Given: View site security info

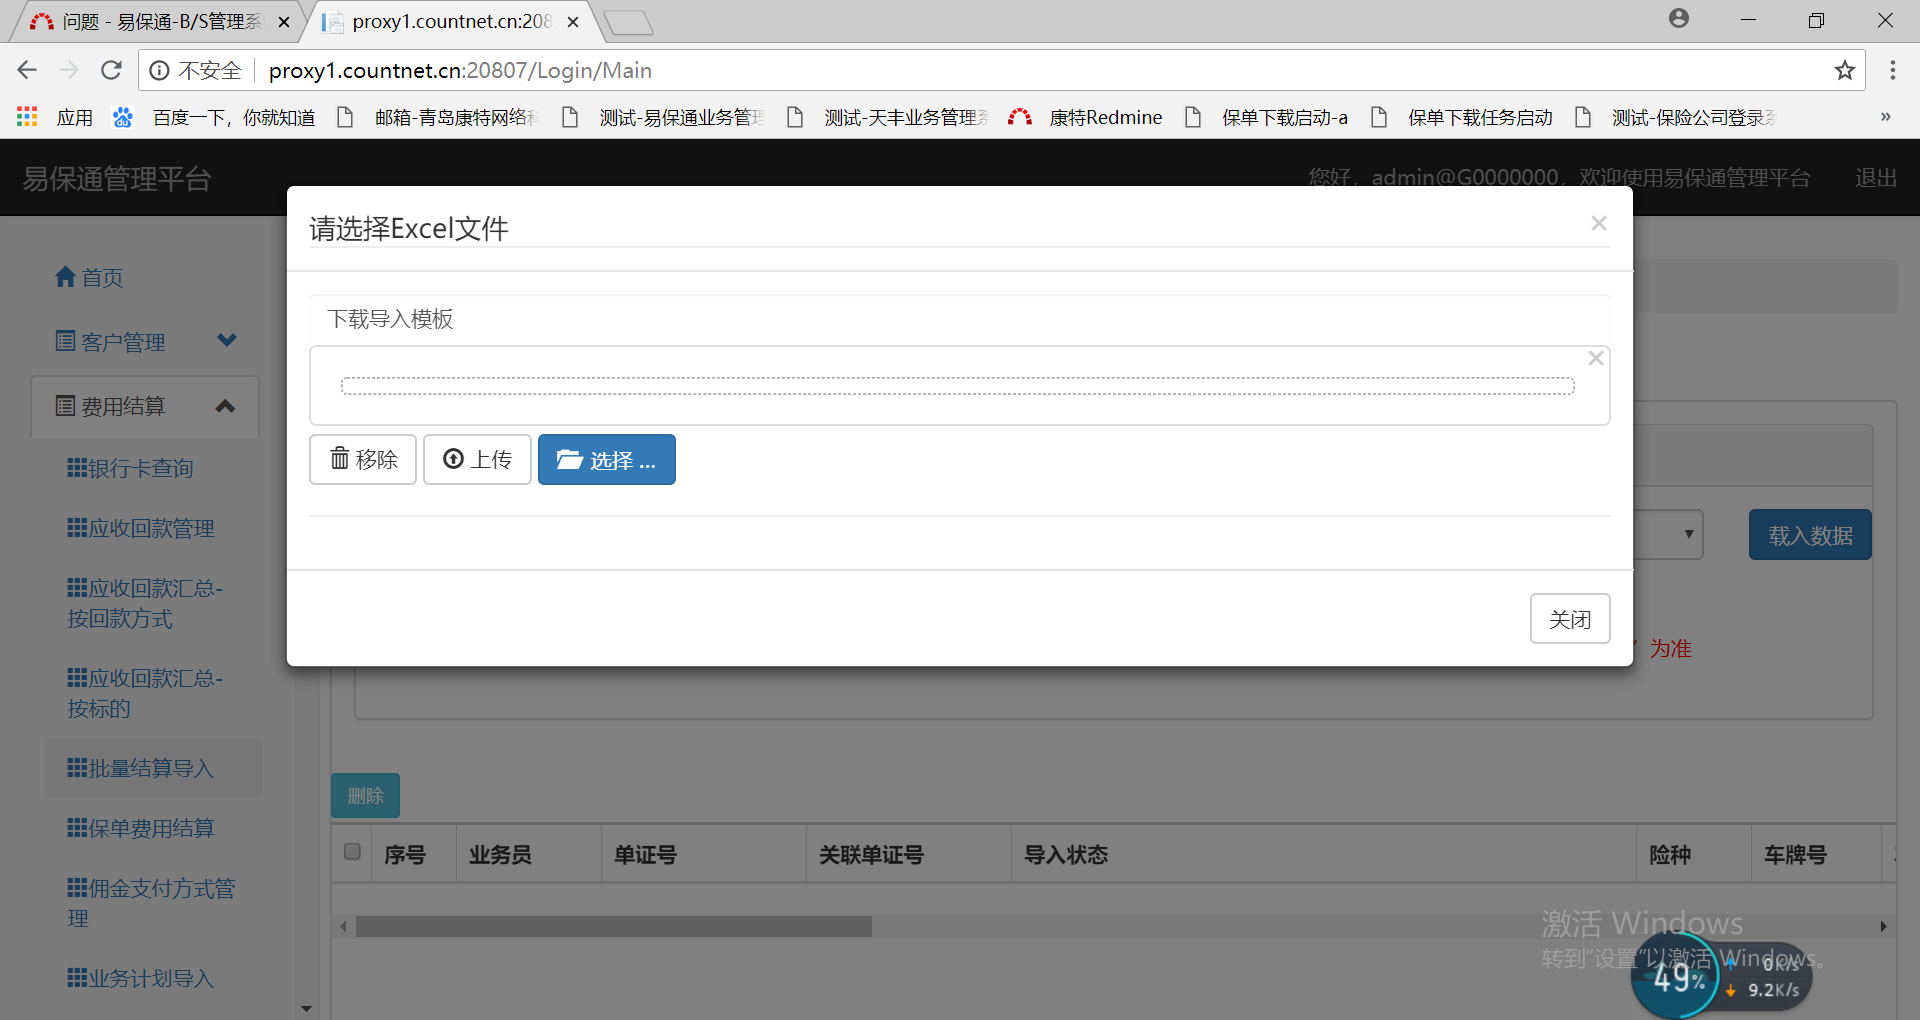Looking at the screenshot, I should 159,70.
